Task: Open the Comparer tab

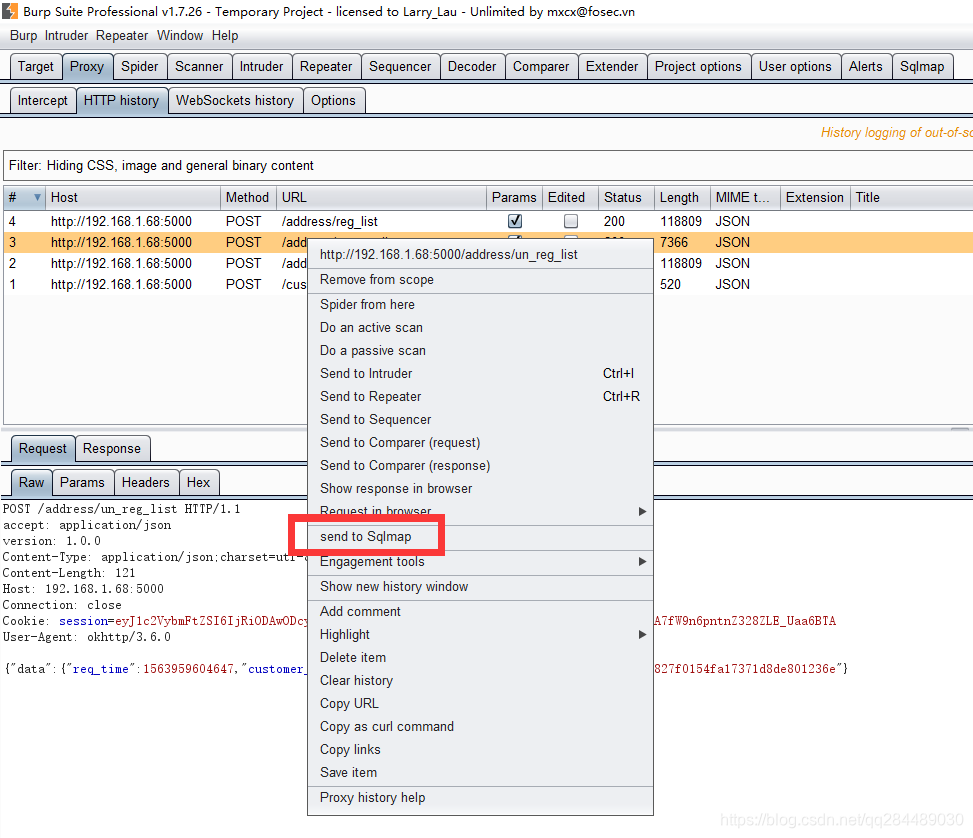Action: coord(540,66)
